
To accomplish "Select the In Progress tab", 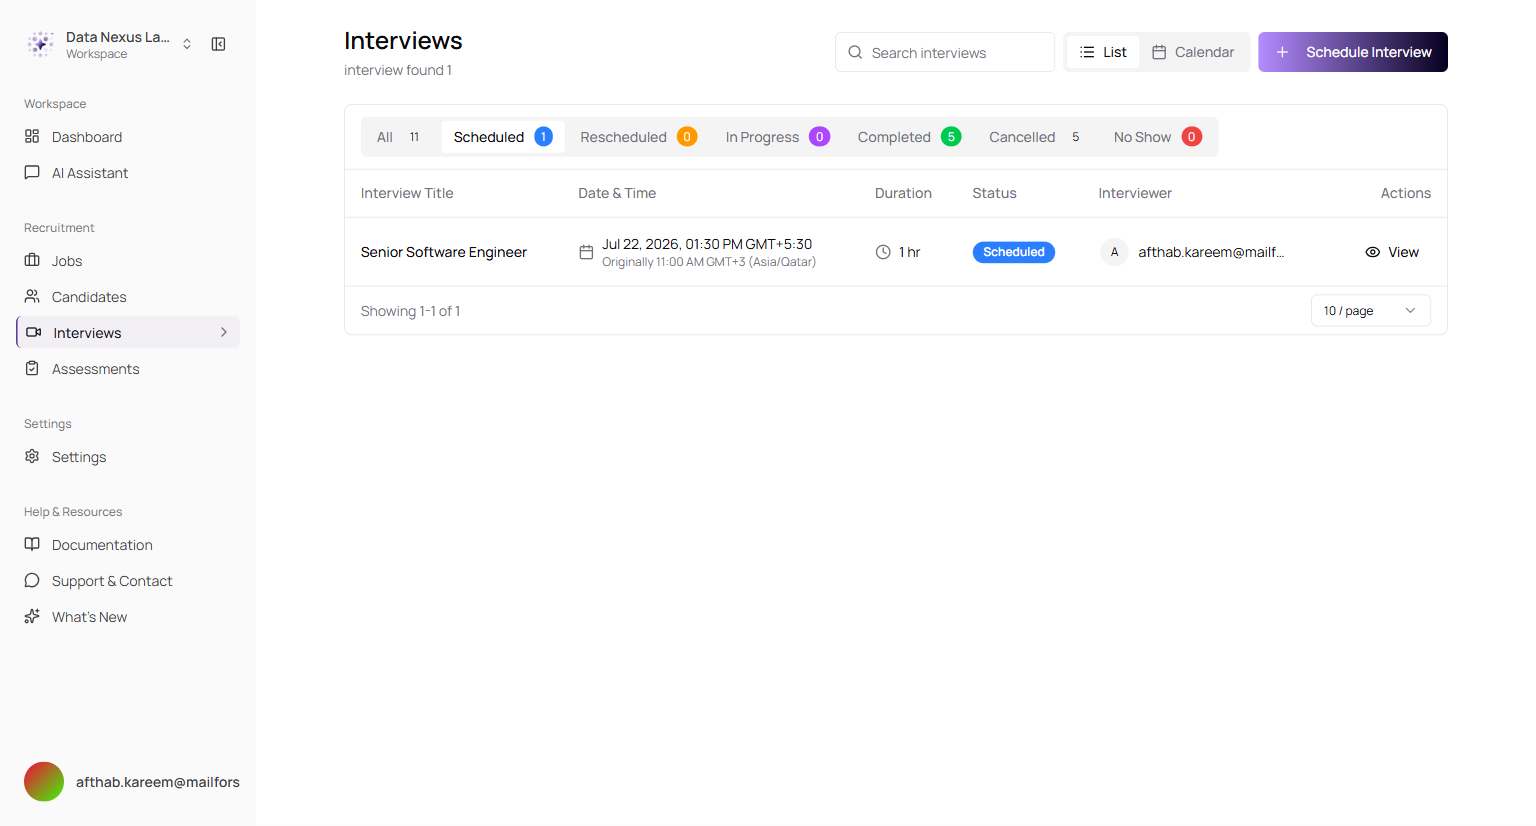I will (x=777, y=137).
